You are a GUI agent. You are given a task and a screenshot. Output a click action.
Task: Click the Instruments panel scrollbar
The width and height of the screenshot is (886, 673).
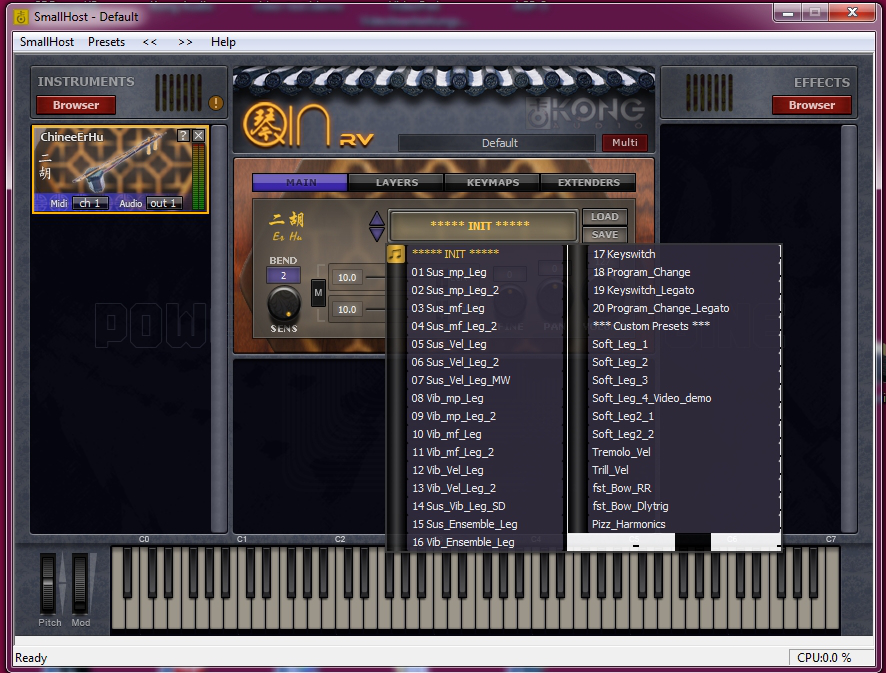(219, 328)
